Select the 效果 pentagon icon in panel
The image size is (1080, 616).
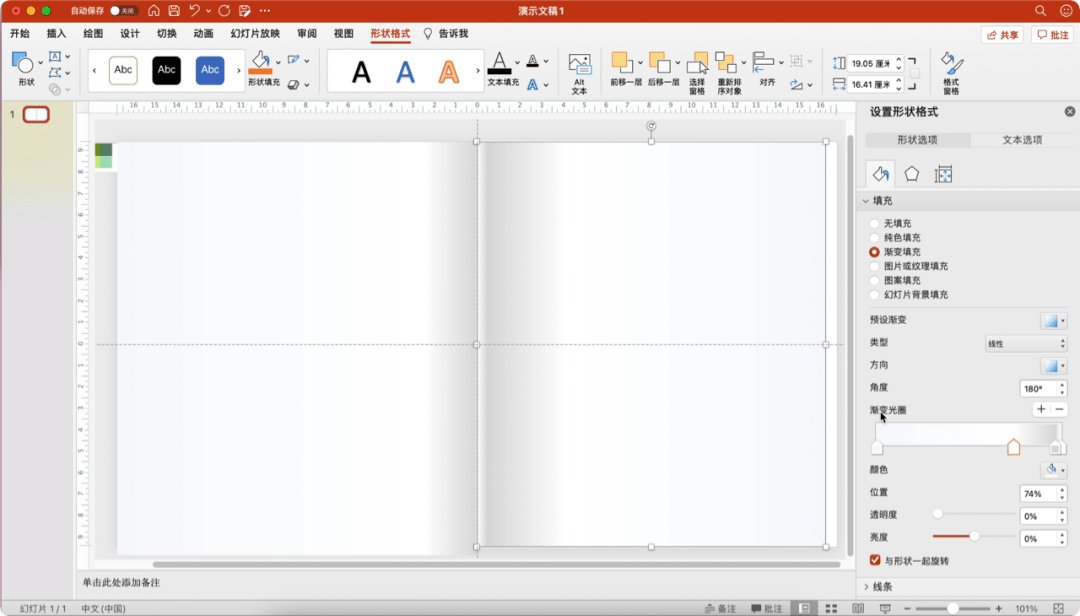912,174
